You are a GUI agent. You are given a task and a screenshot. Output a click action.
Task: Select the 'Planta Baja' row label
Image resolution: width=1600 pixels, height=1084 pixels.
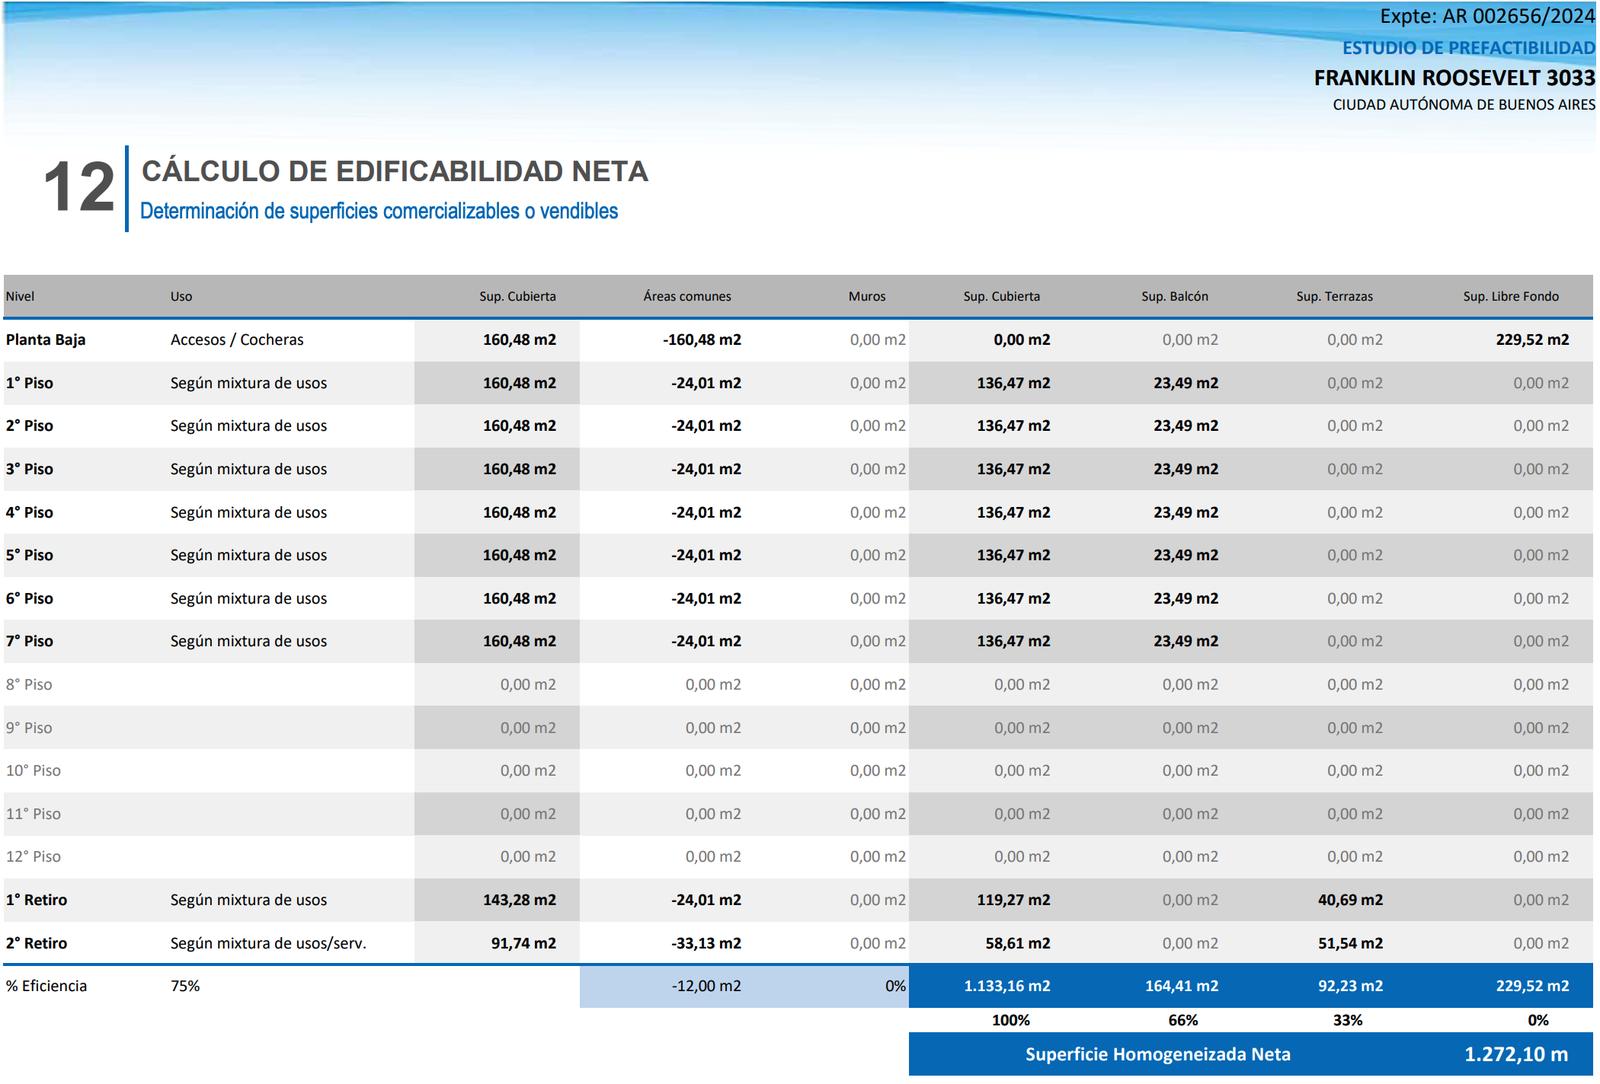[46, 340]
